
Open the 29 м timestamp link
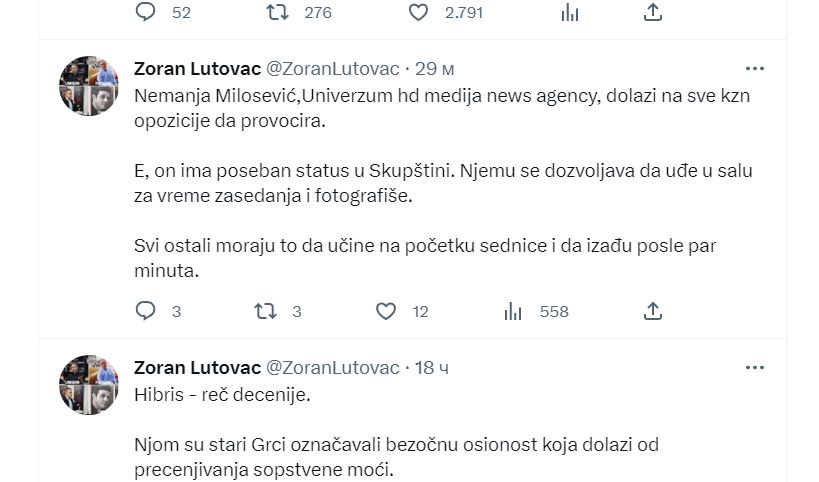coord(434,68)
